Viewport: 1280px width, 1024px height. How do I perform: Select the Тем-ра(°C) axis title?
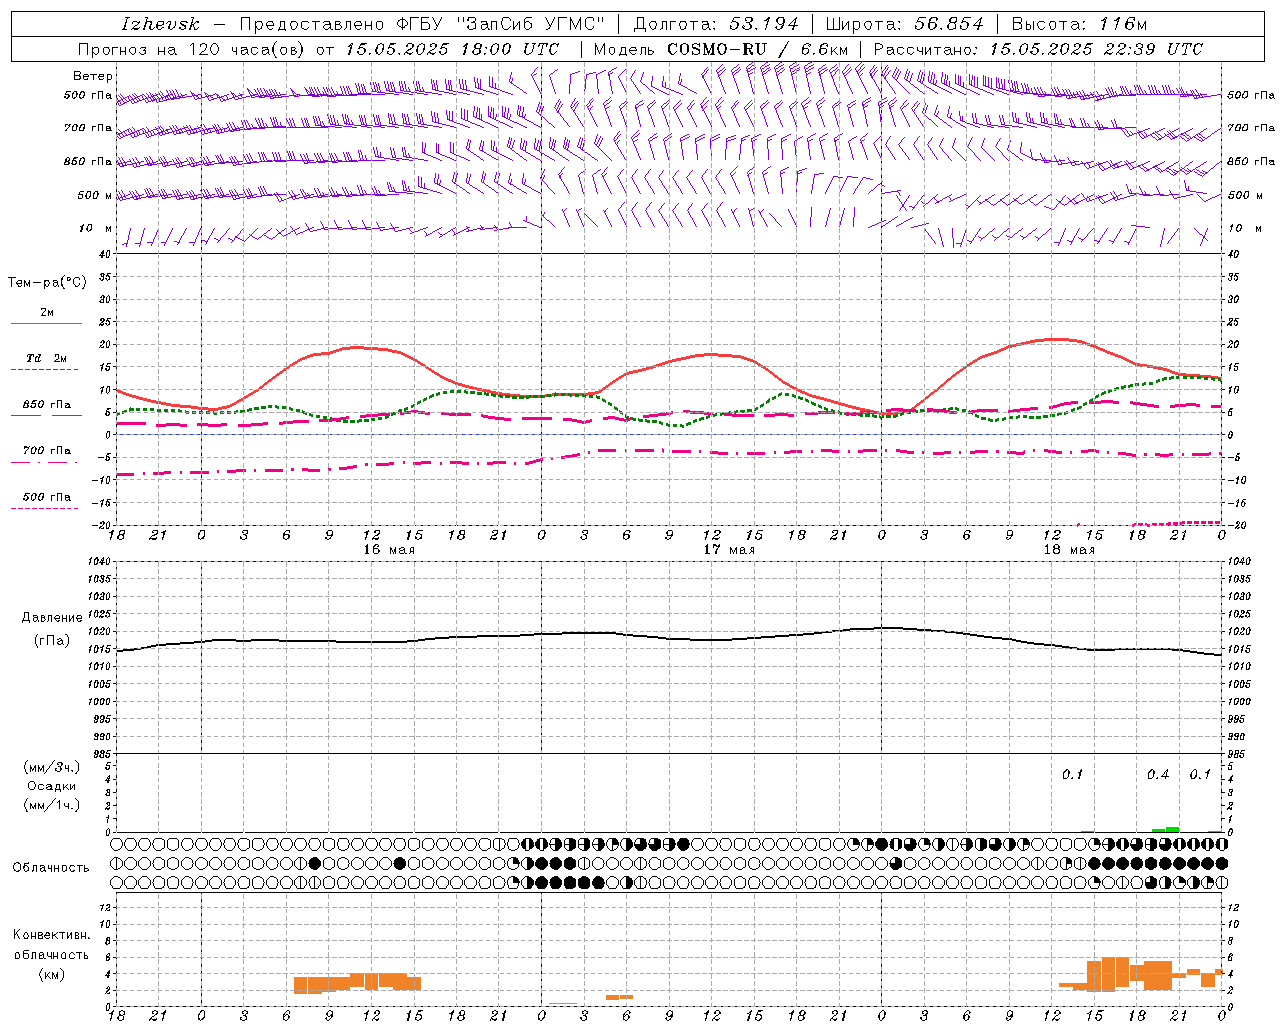[x=47, y=283]
